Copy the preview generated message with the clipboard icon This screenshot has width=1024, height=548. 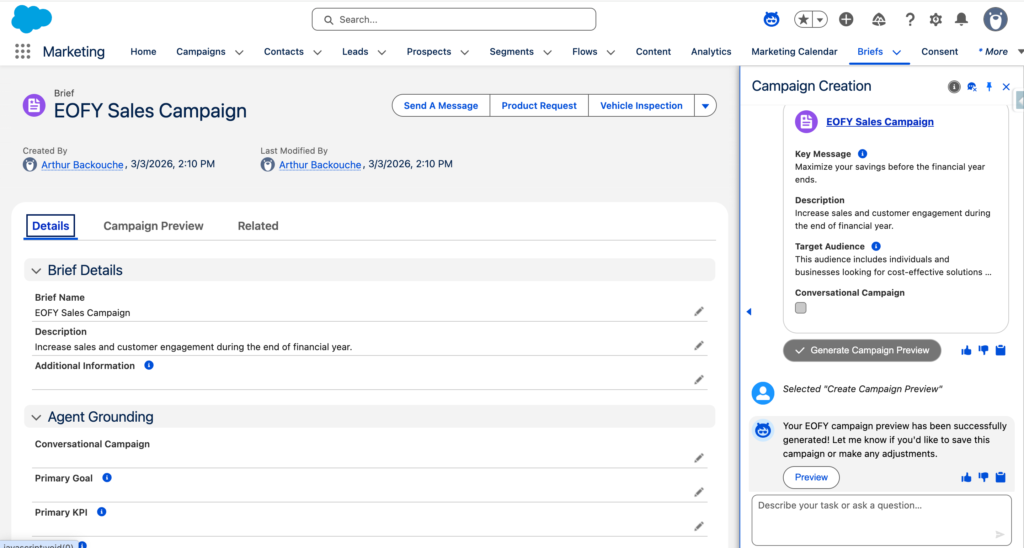pos(1000,478)
